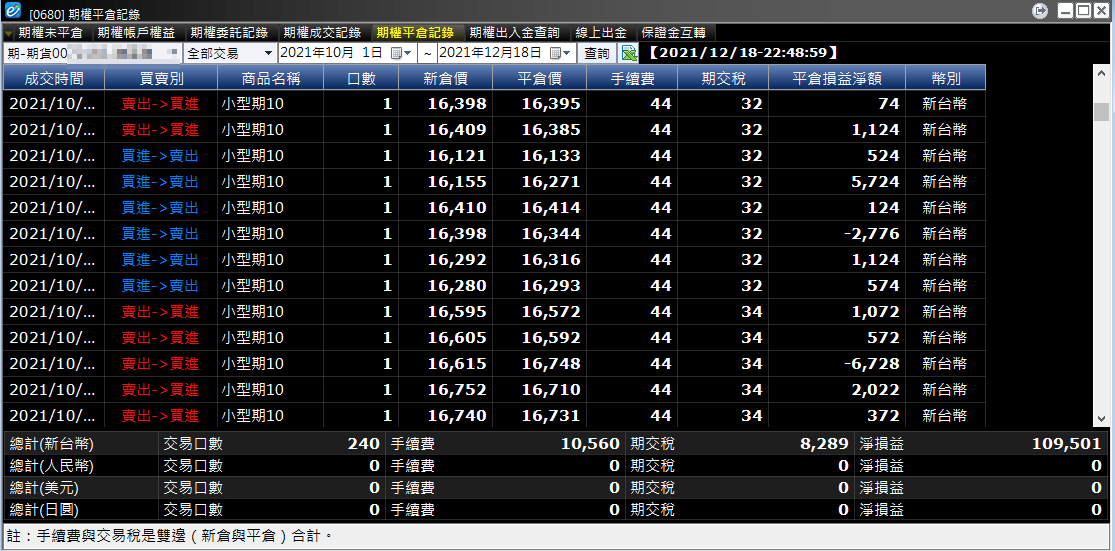This screenshot has width=1115, height=551.
Task: Click the 查詢 query button
Action: (x=597, y=53)
